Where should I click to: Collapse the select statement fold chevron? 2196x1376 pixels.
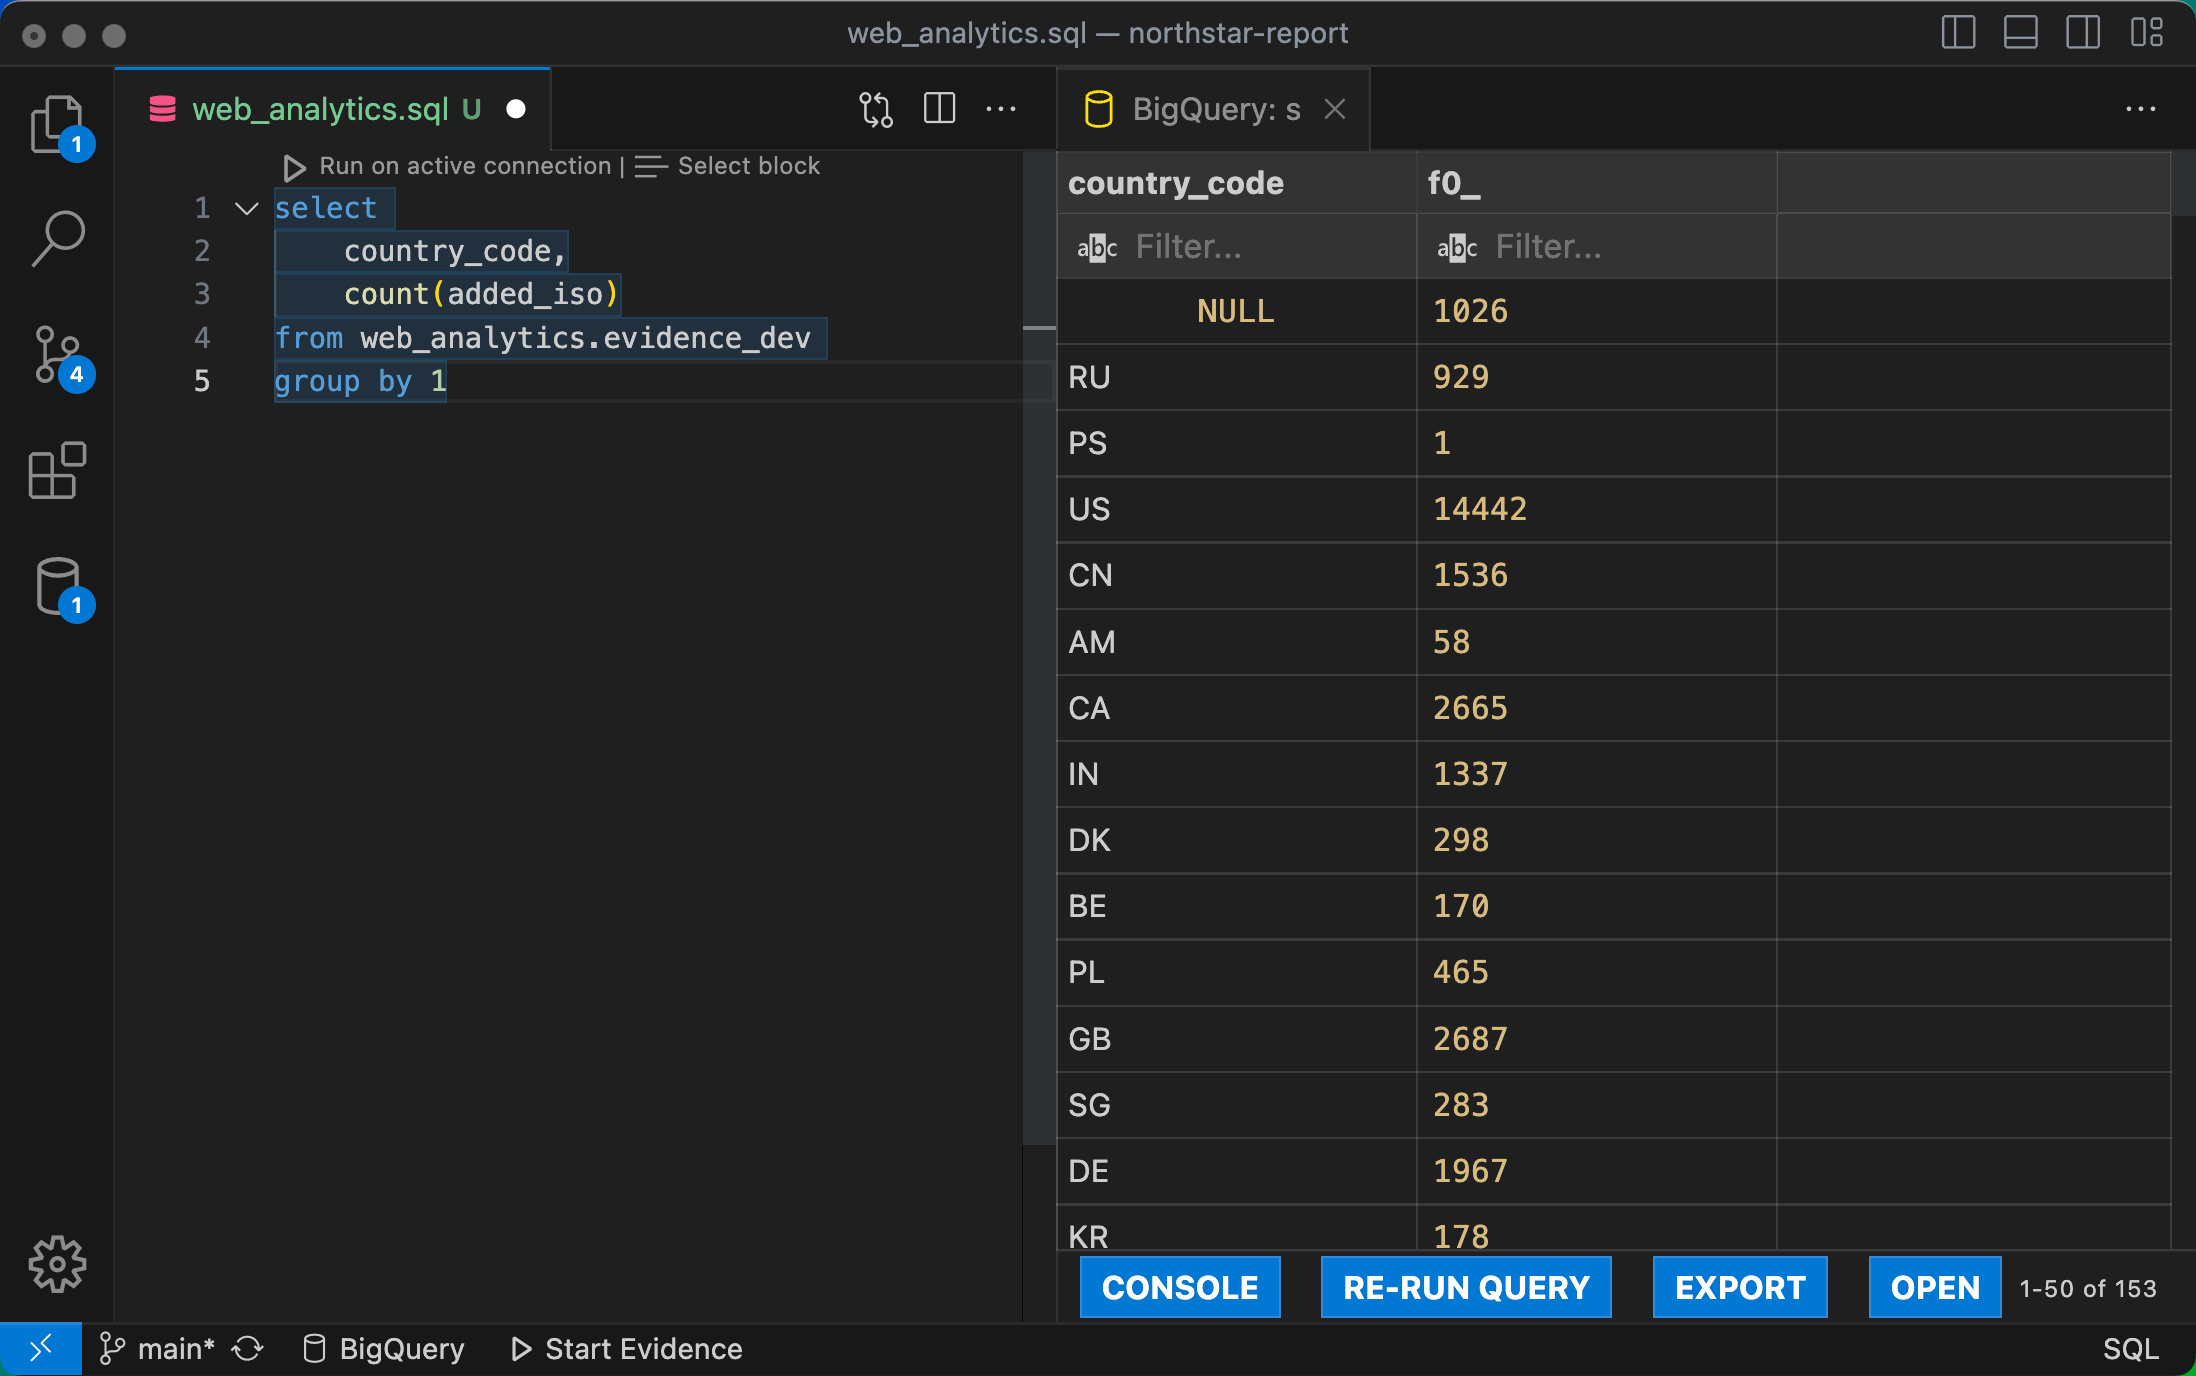point(246,208)
